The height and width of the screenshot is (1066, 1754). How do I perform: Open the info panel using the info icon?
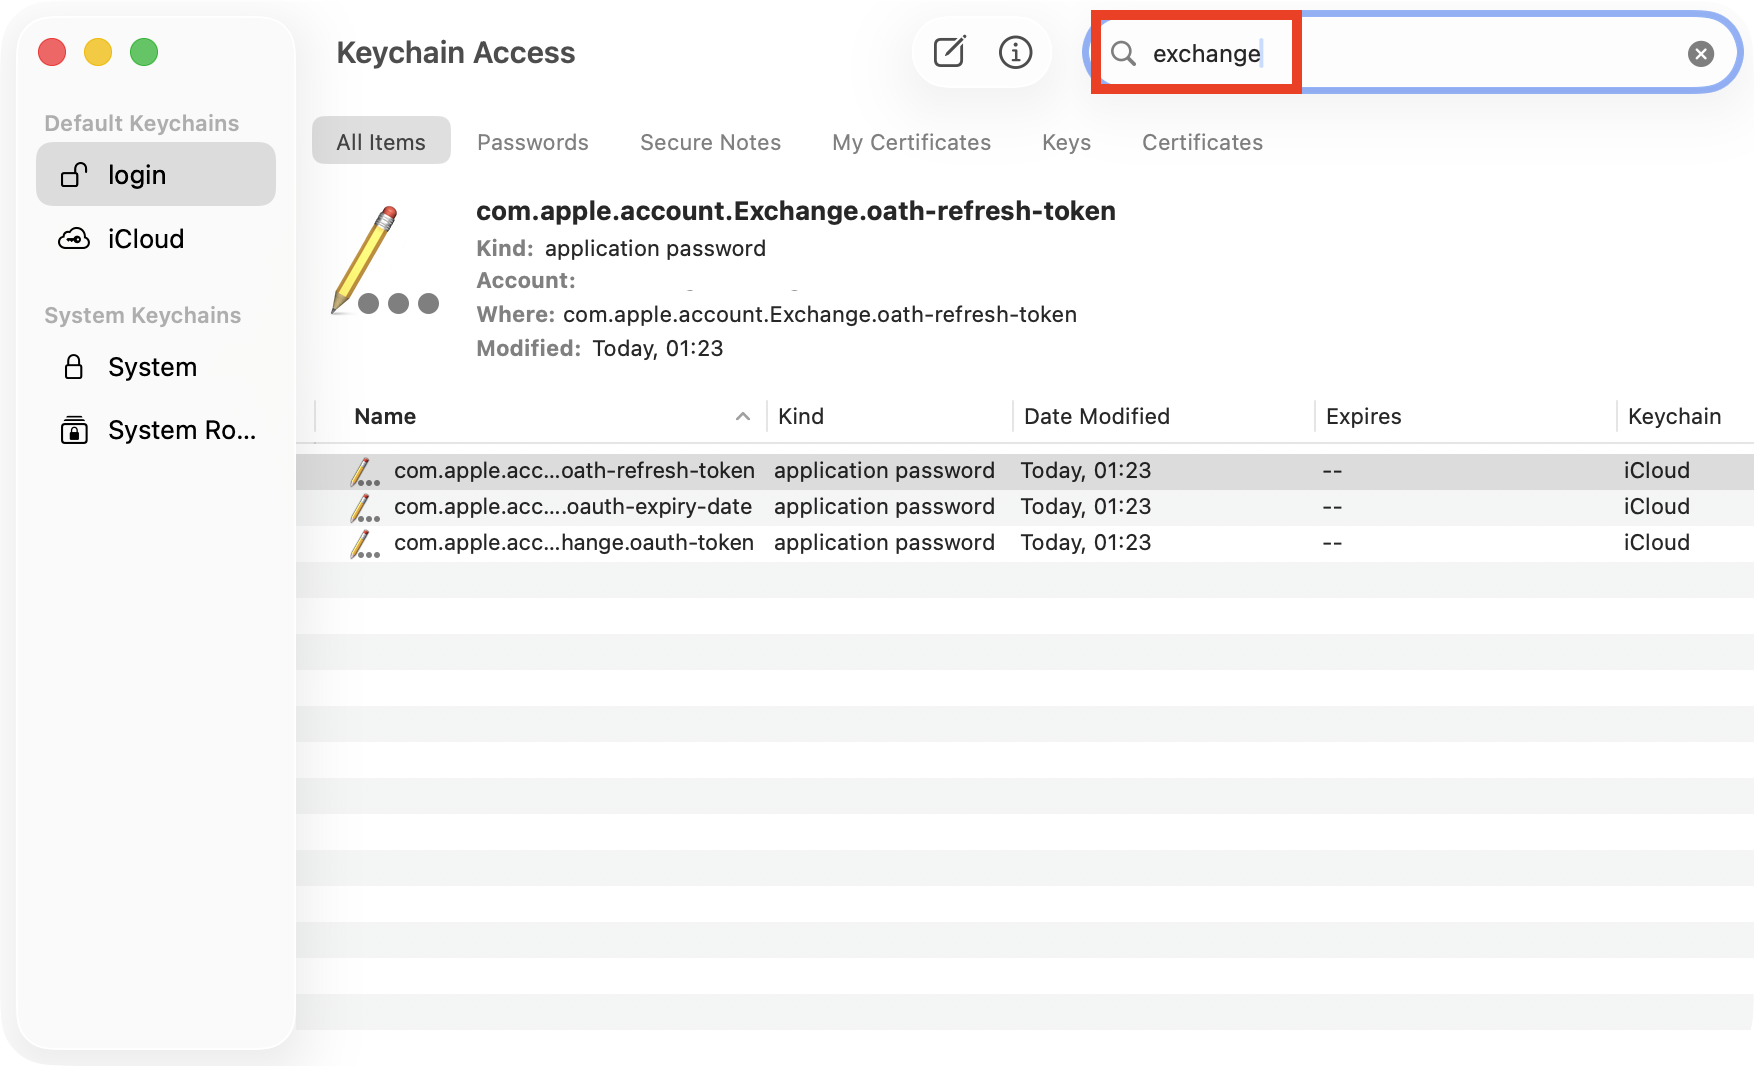1015,52
